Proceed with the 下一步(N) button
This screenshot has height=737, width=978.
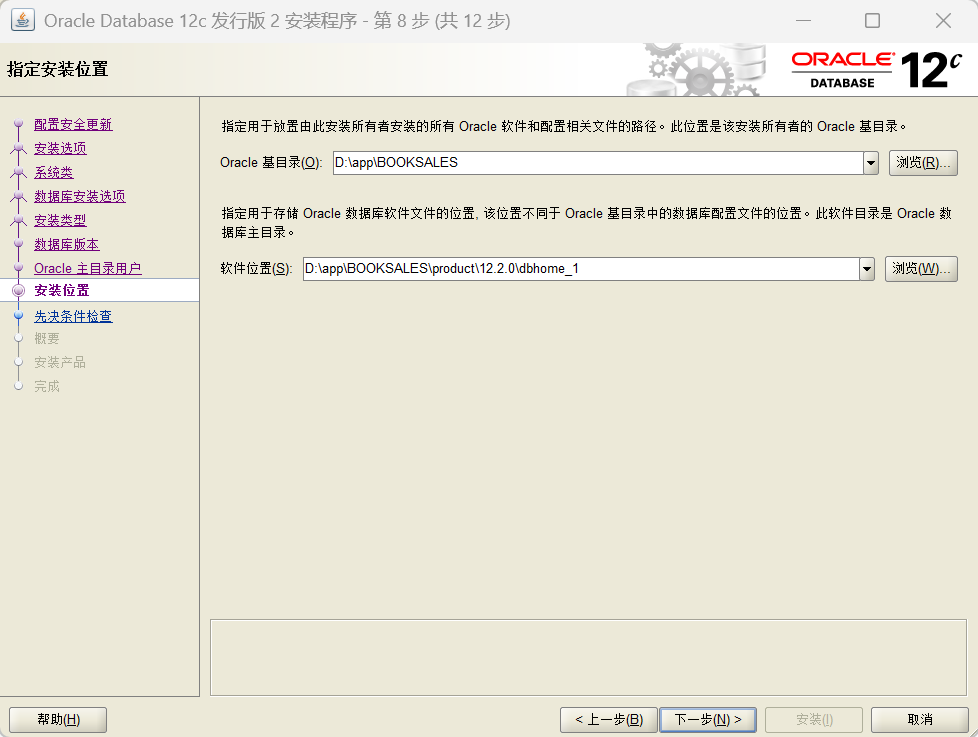coord(708,720)
